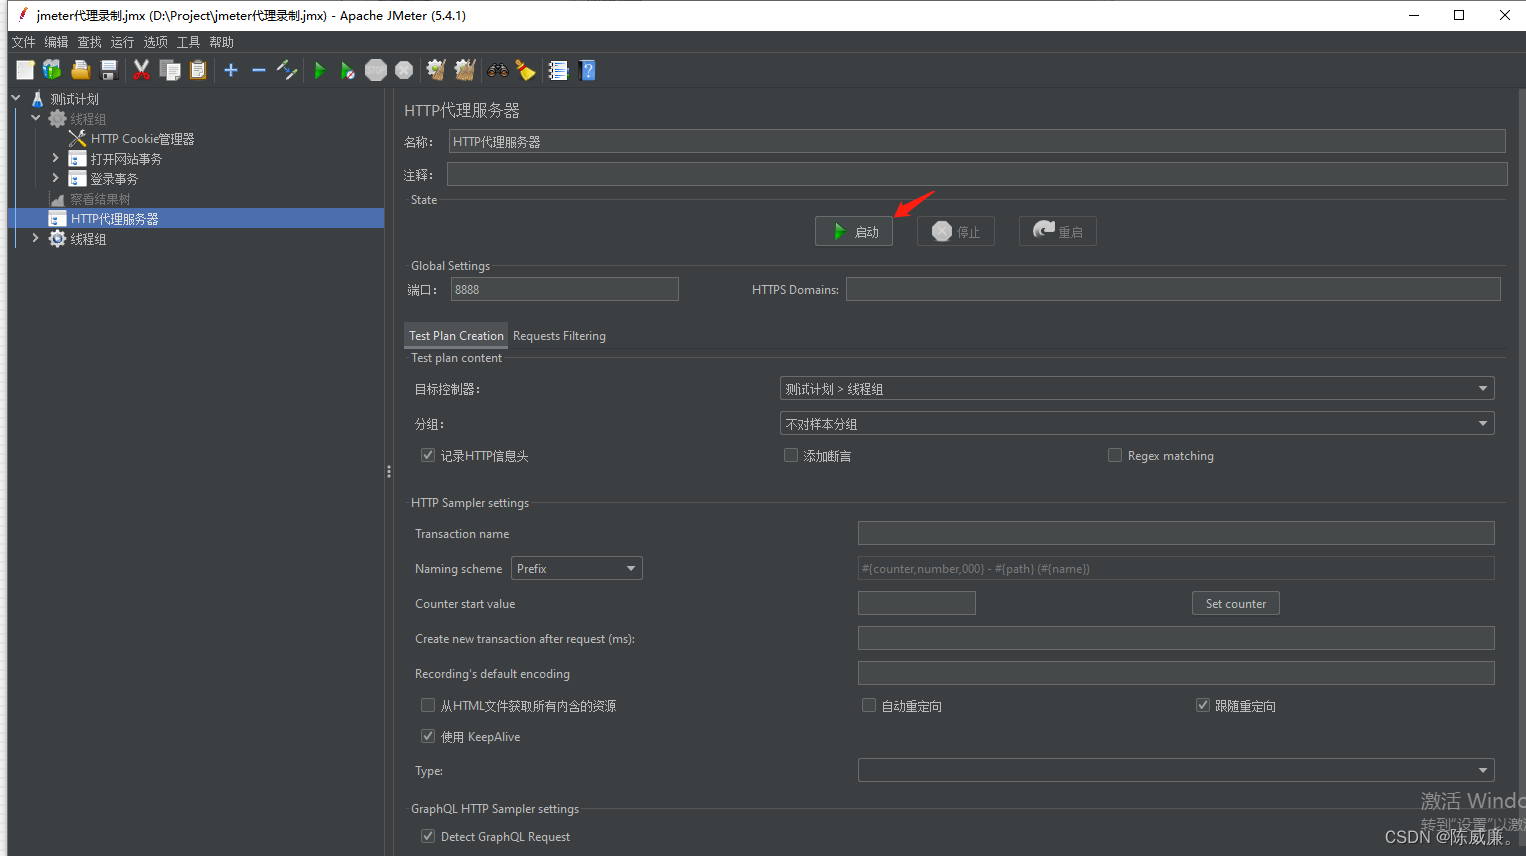
Task: Enable Regex matching checkbox
Action: (x=1115, y=455)
